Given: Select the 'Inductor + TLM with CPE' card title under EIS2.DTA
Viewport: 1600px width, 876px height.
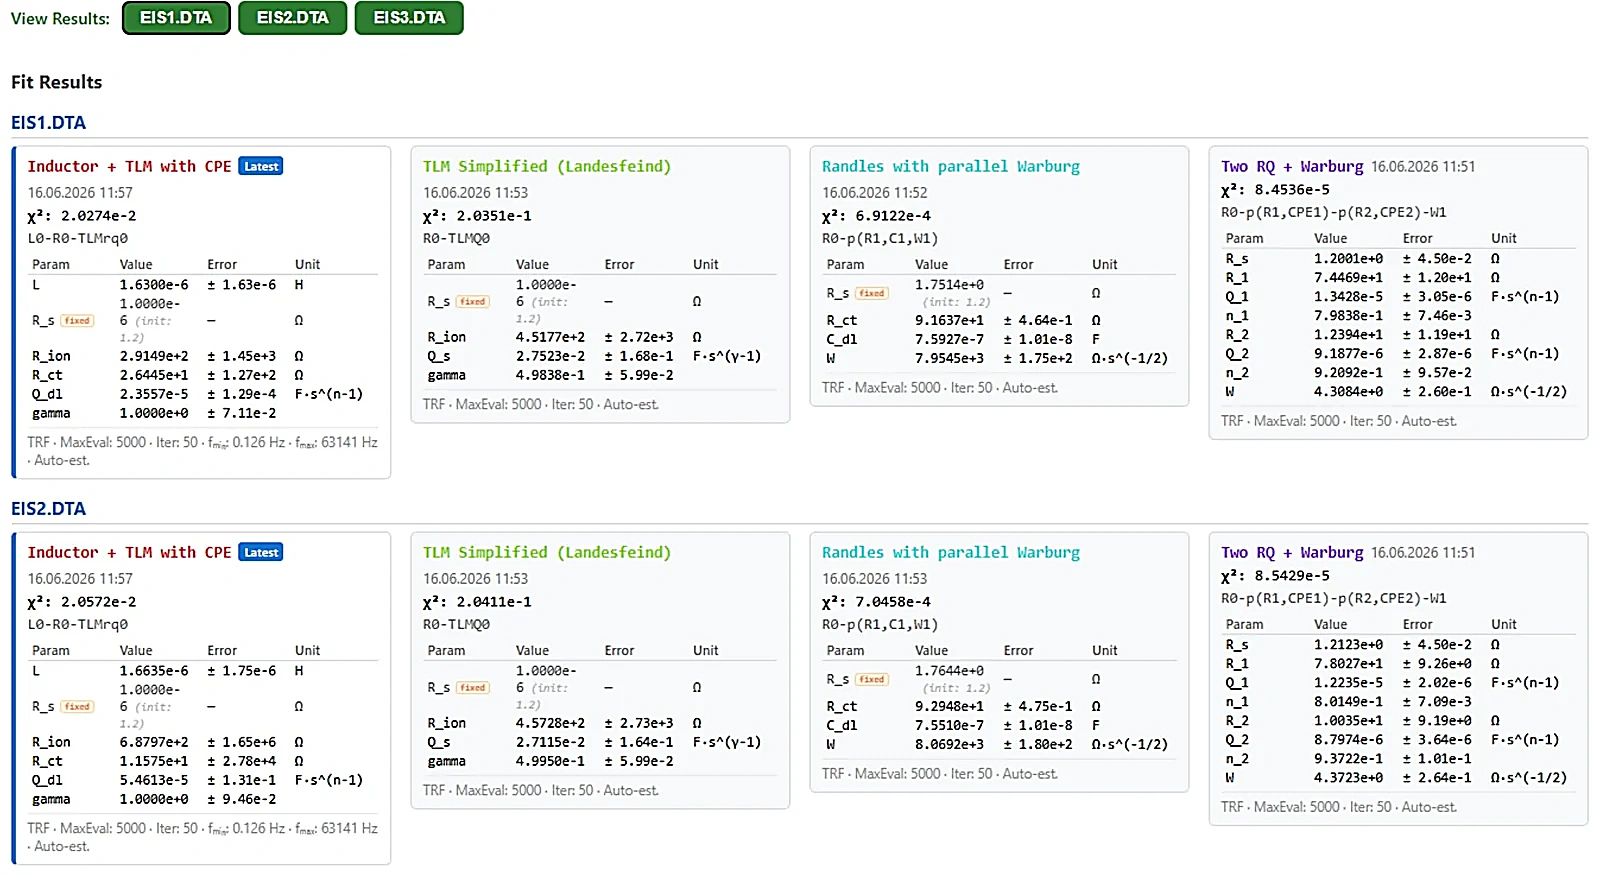Looking at the screenshot, I should coord(129,552).
